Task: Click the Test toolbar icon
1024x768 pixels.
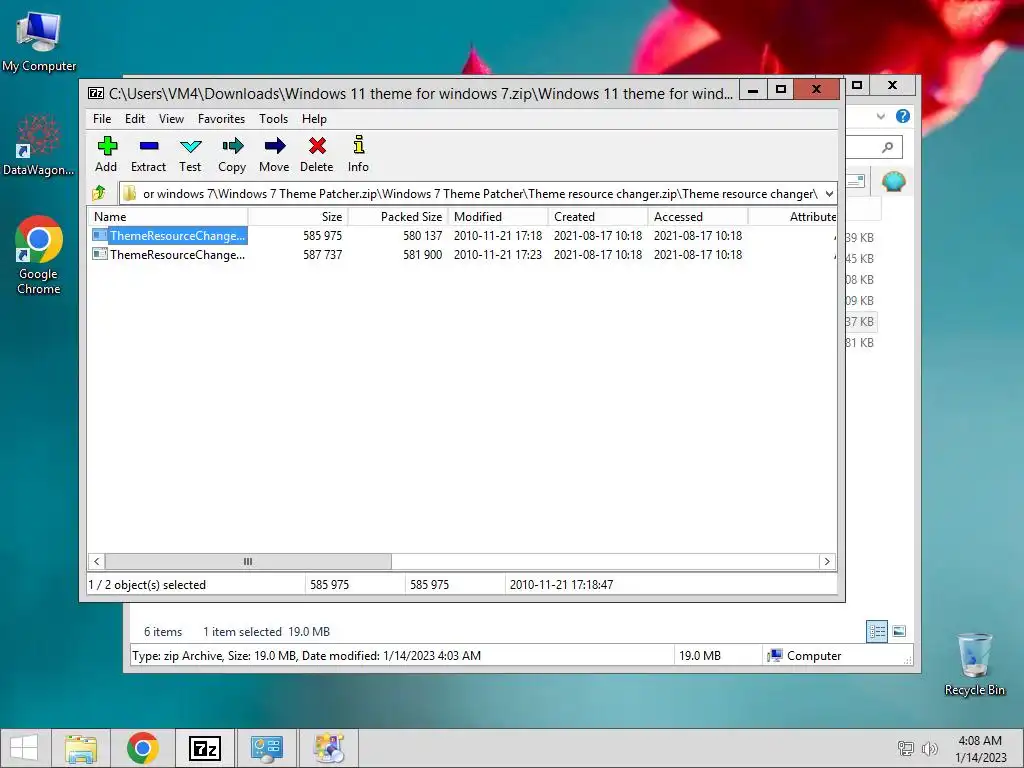Action: 190,154
